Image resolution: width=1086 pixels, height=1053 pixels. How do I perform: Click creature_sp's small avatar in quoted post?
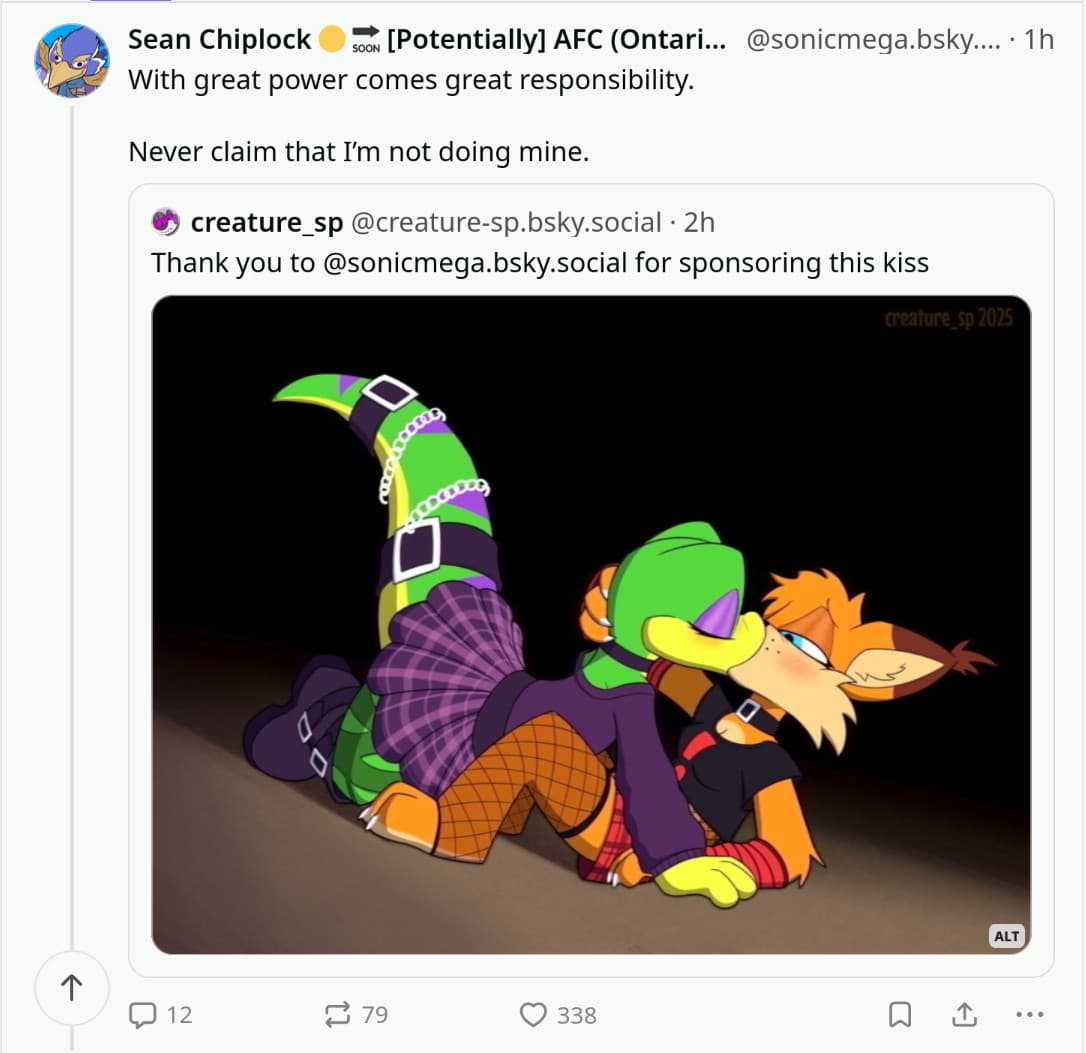coord(166,222)
